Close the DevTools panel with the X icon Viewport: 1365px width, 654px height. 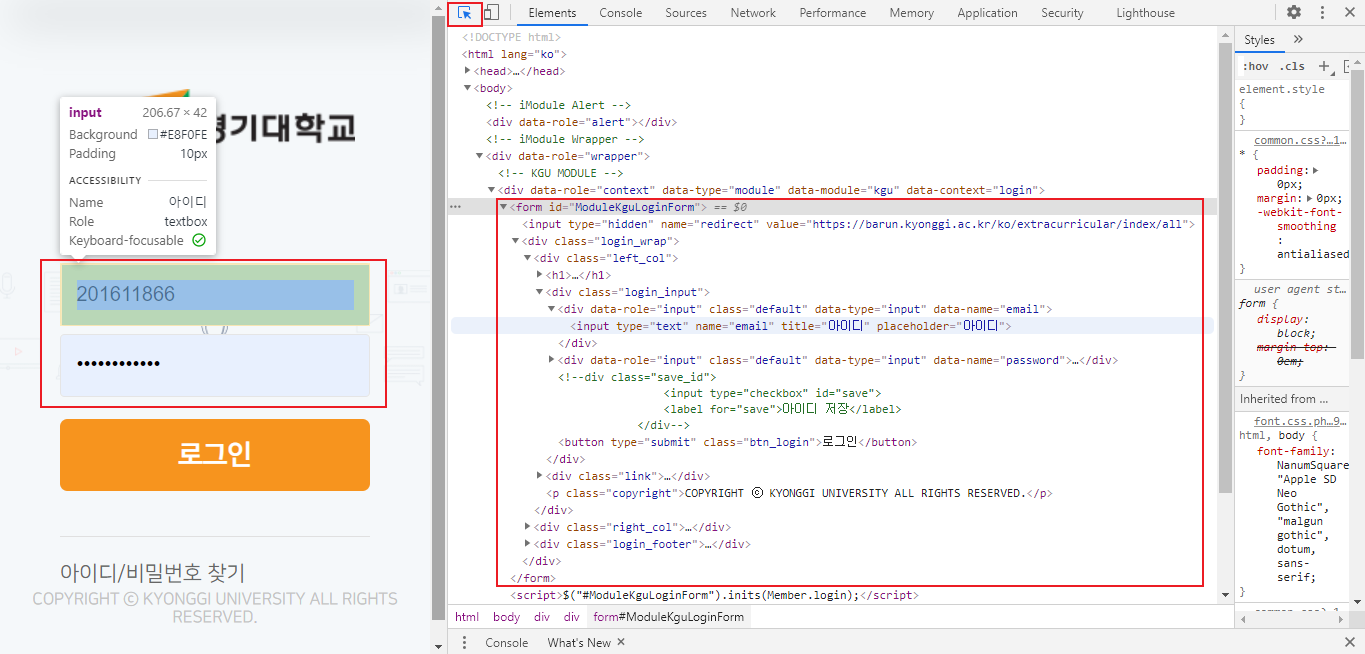(1349, 13)
